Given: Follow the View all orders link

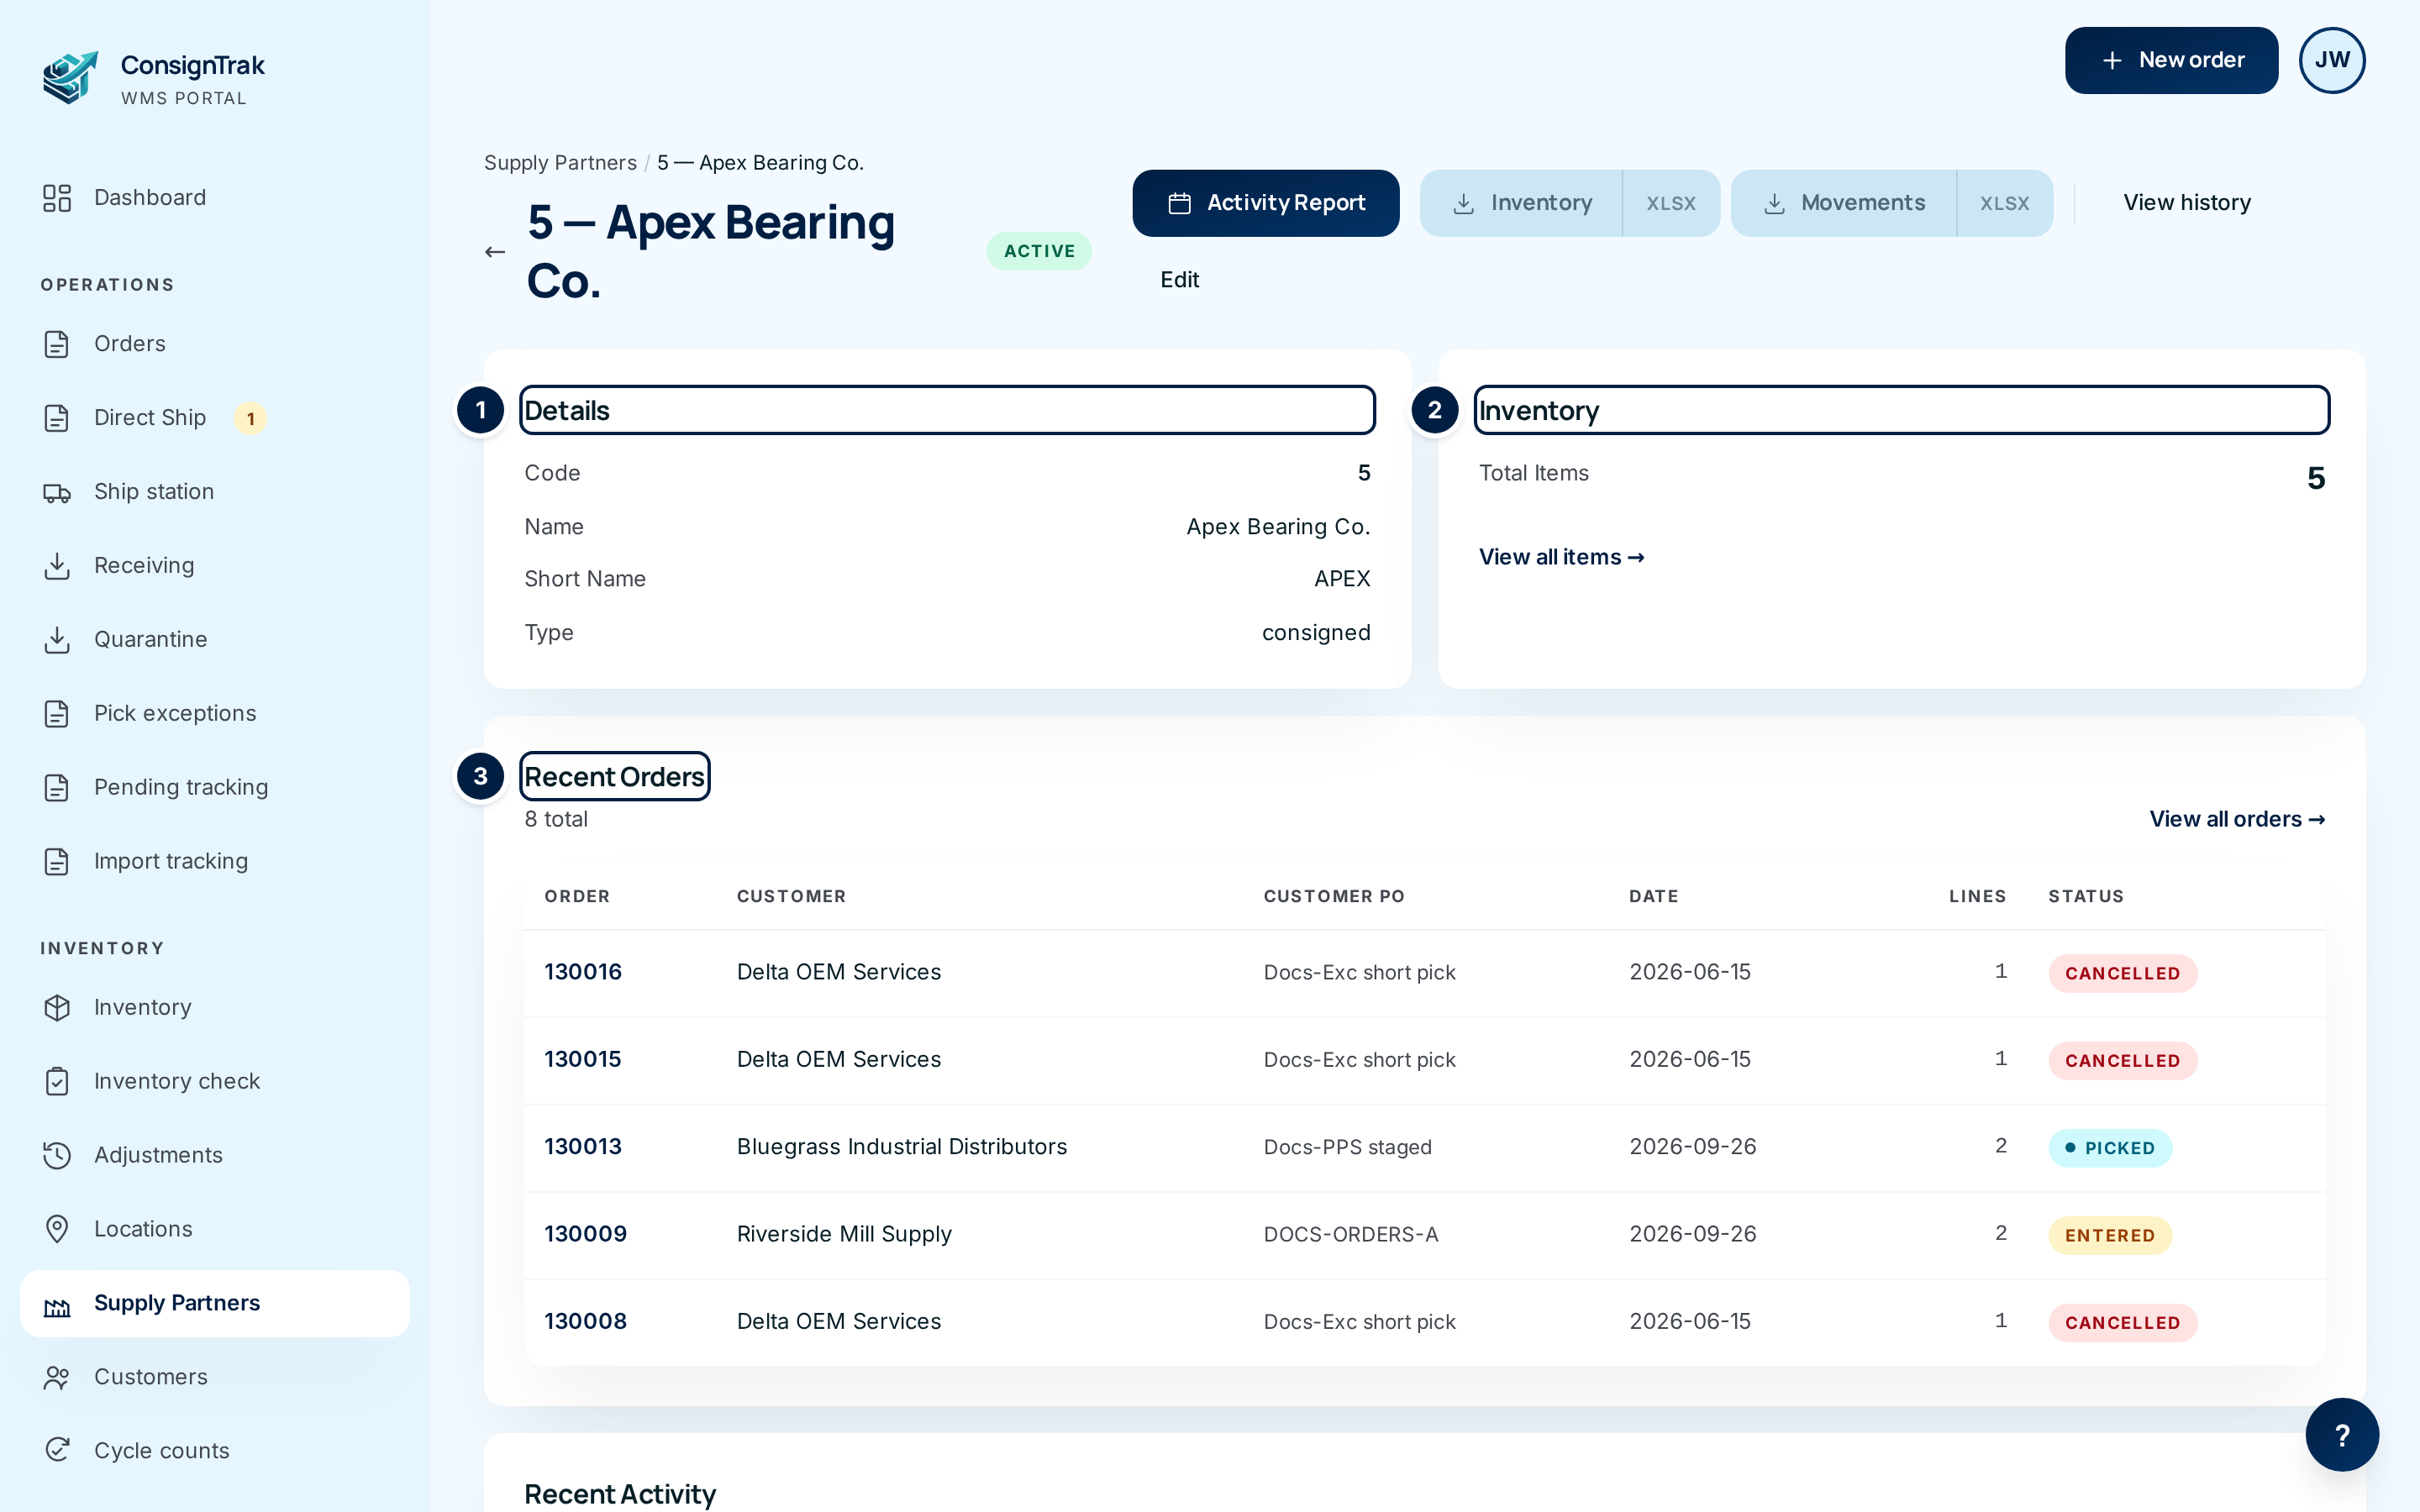Looking at the screenshot, I should (2237, 819).
